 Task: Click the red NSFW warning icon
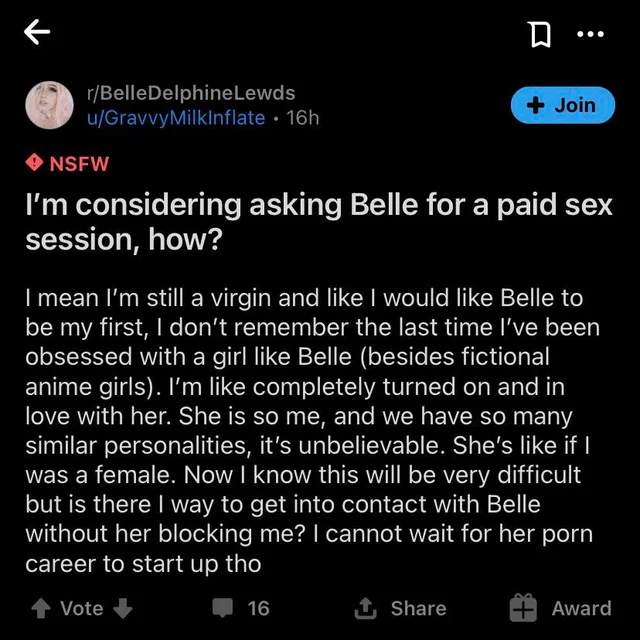coord(34,163)
